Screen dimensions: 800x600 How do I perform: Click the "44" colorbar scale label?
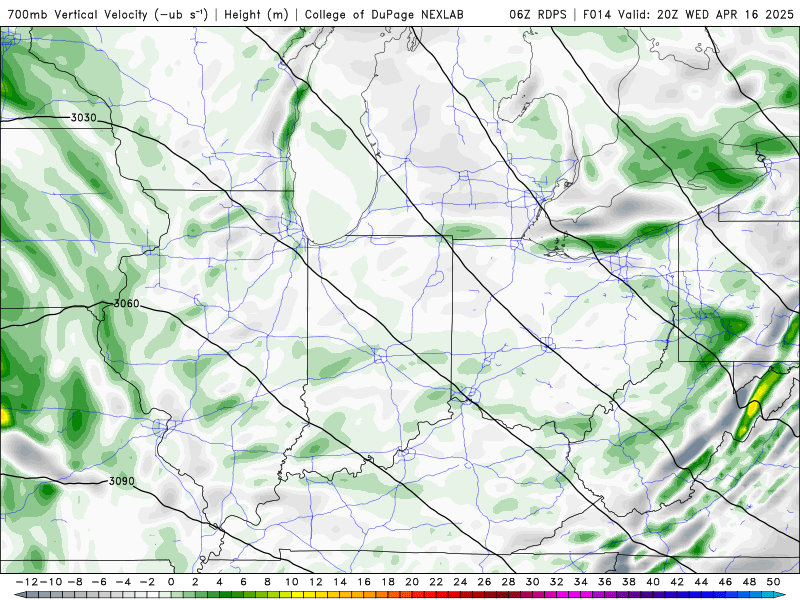[x=701, y=582]
